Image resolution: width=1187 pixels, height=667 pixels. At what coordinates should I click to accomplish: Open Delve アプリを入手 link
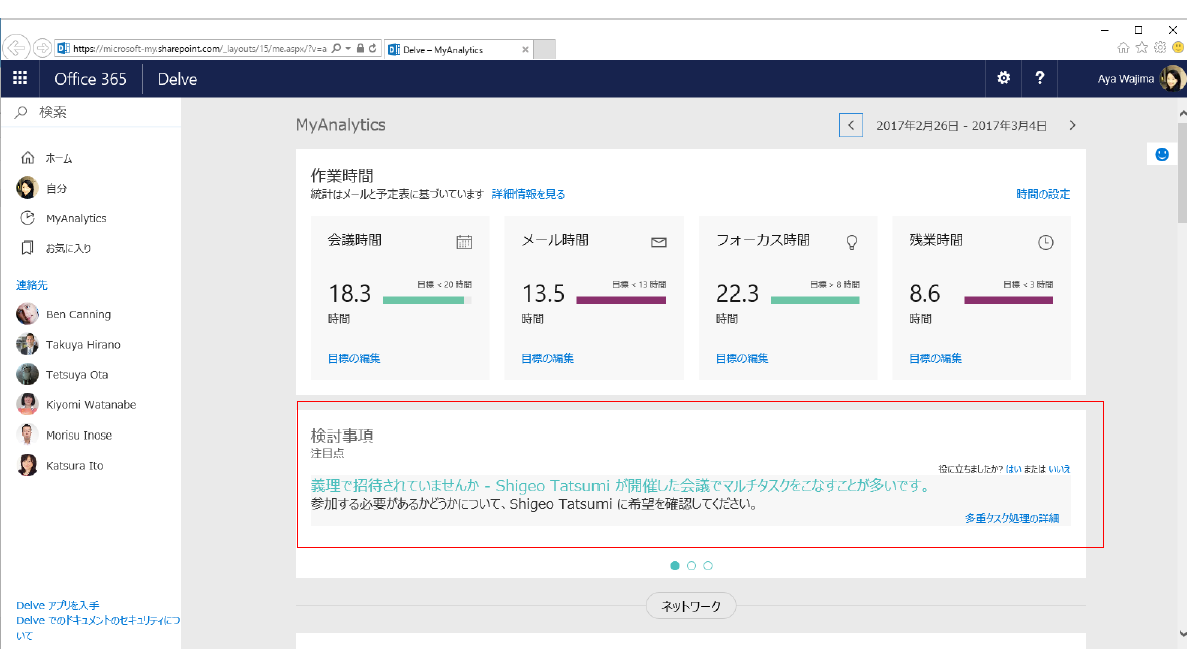tap(58, 605)
